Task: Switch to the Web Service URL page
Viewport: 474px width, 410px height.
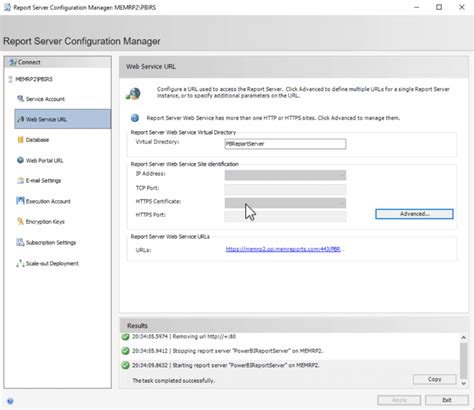Action: [63, 119]
